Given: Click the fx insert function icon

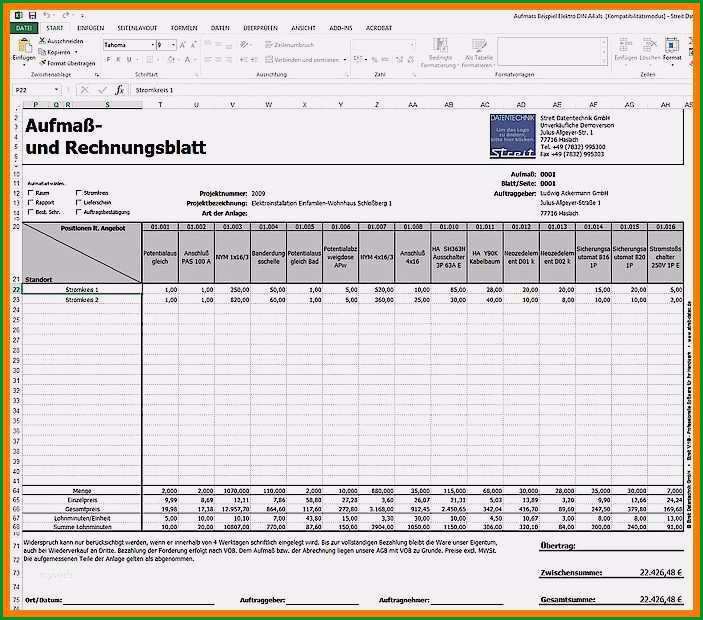Looking at the screenshot, I should (x=119, y=90).
